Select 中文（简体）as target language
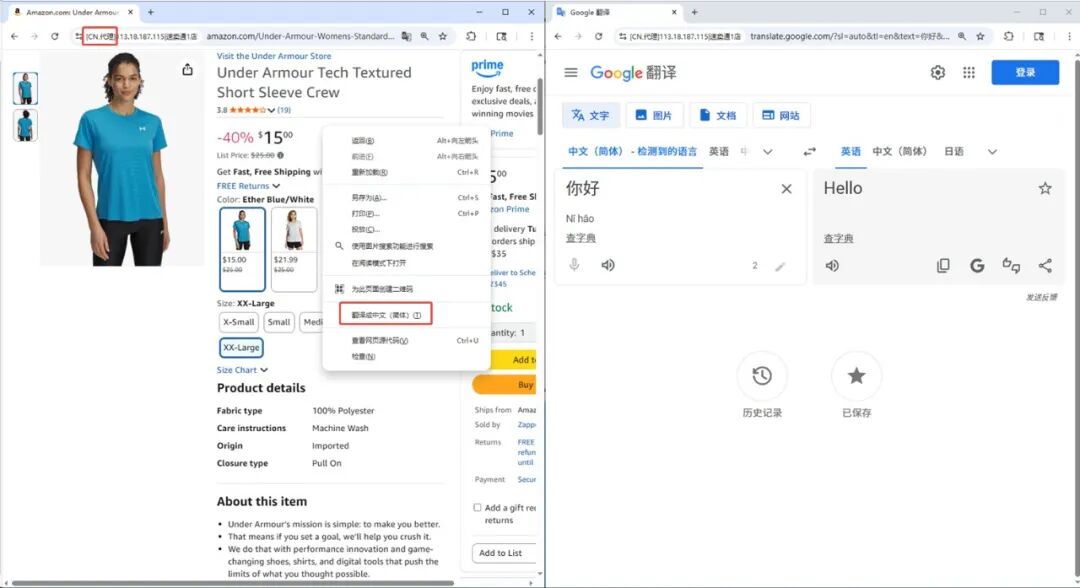1080x588 pixels. (x=900, y=151)
